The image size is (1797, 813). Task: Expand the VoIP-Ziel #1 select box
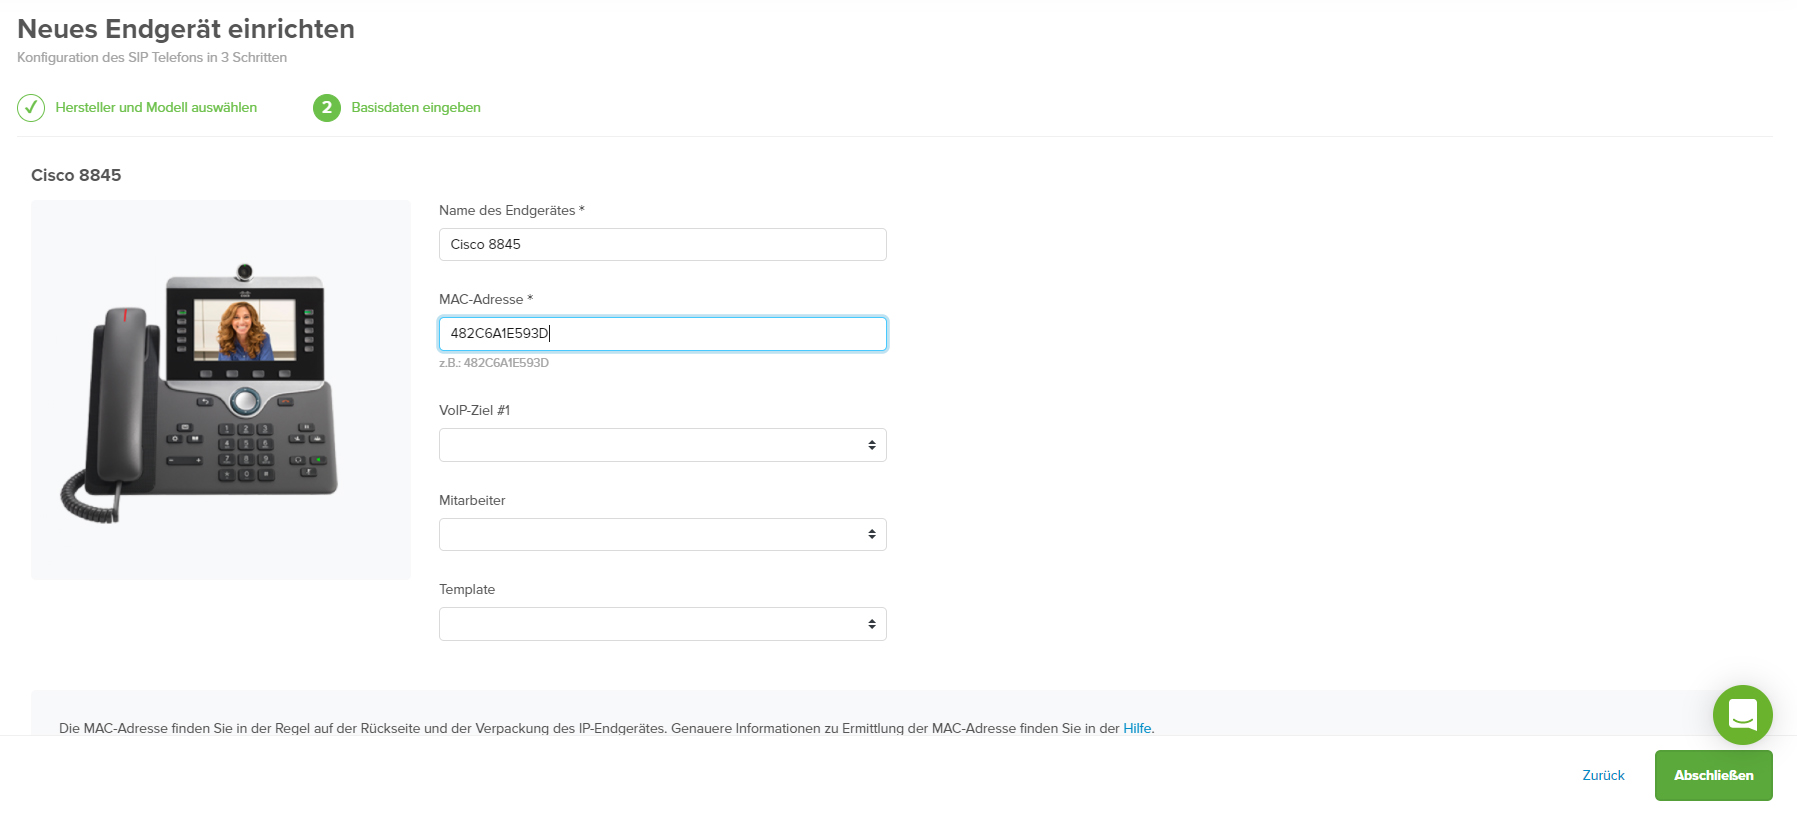click(663, 445)
